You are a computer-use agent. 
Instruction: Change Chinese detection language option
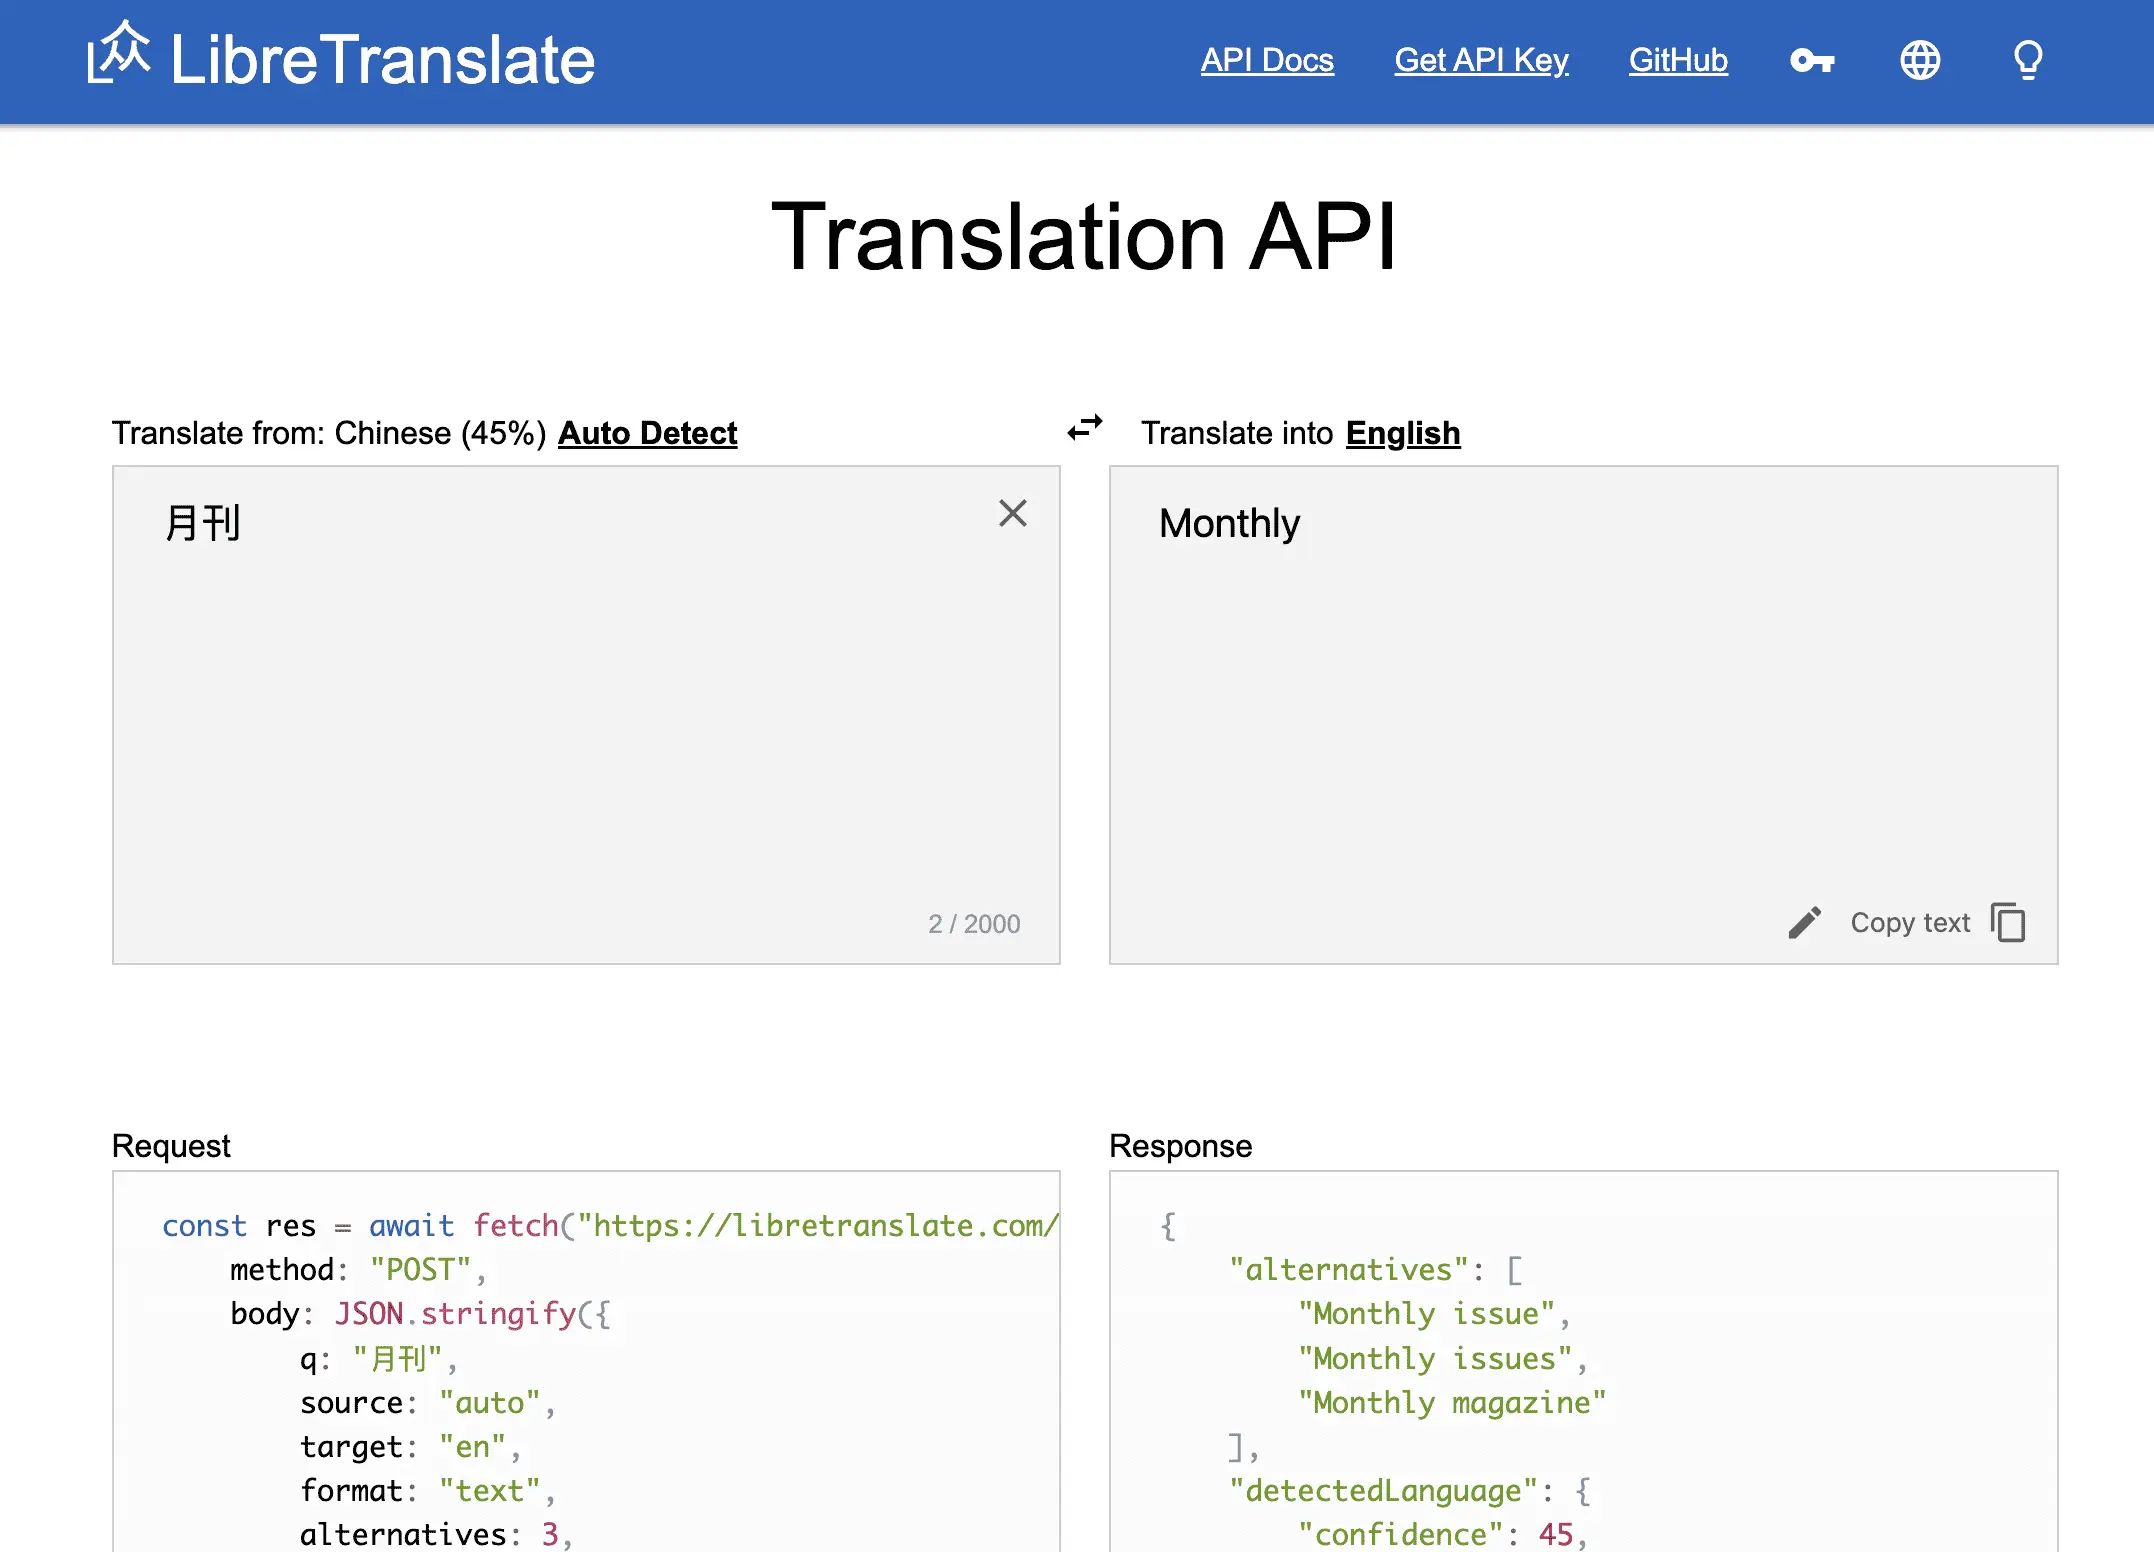(x=647, y=433)
